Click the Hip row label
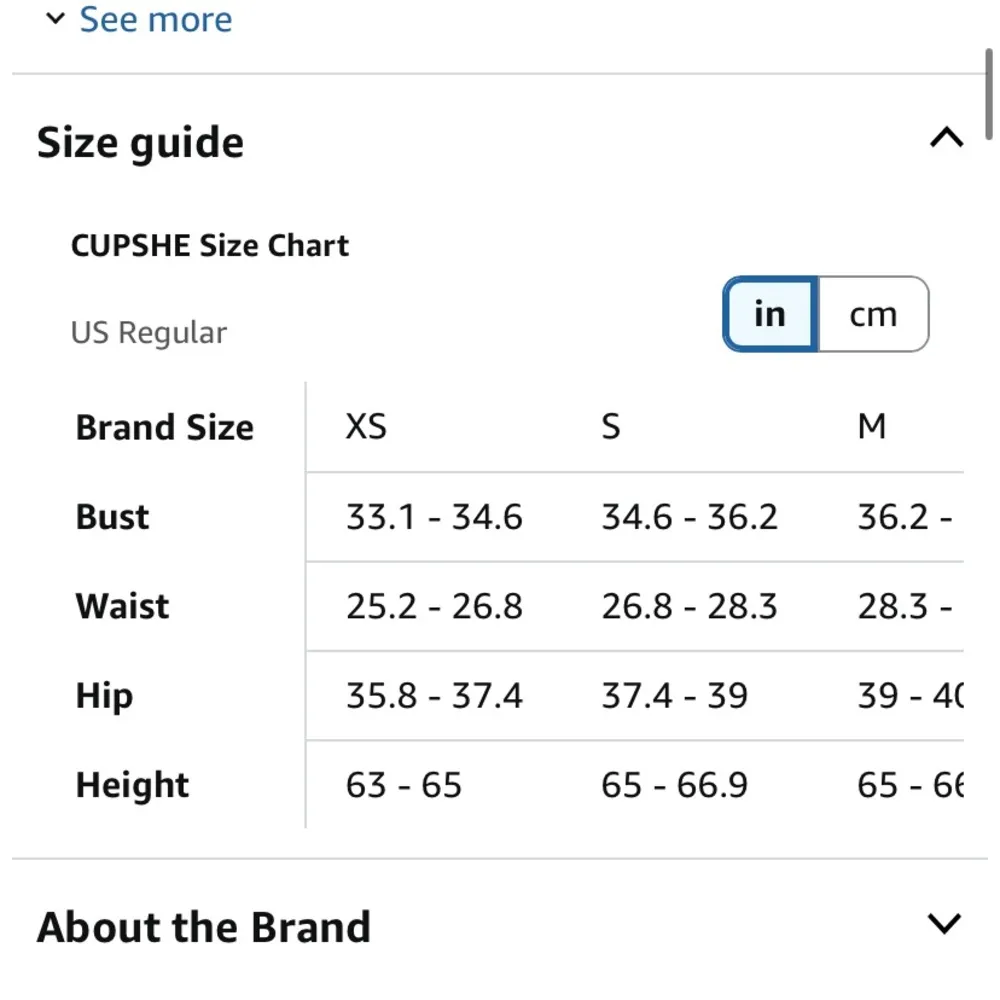The height and width of the screenshot is (1000, 1000). (x=103, y=696)
